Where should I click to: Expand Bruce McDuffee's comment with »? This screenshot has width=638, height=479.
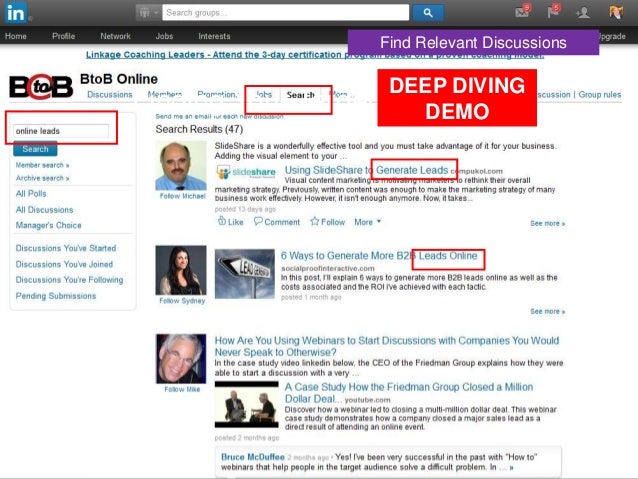[x=511, y=468]
